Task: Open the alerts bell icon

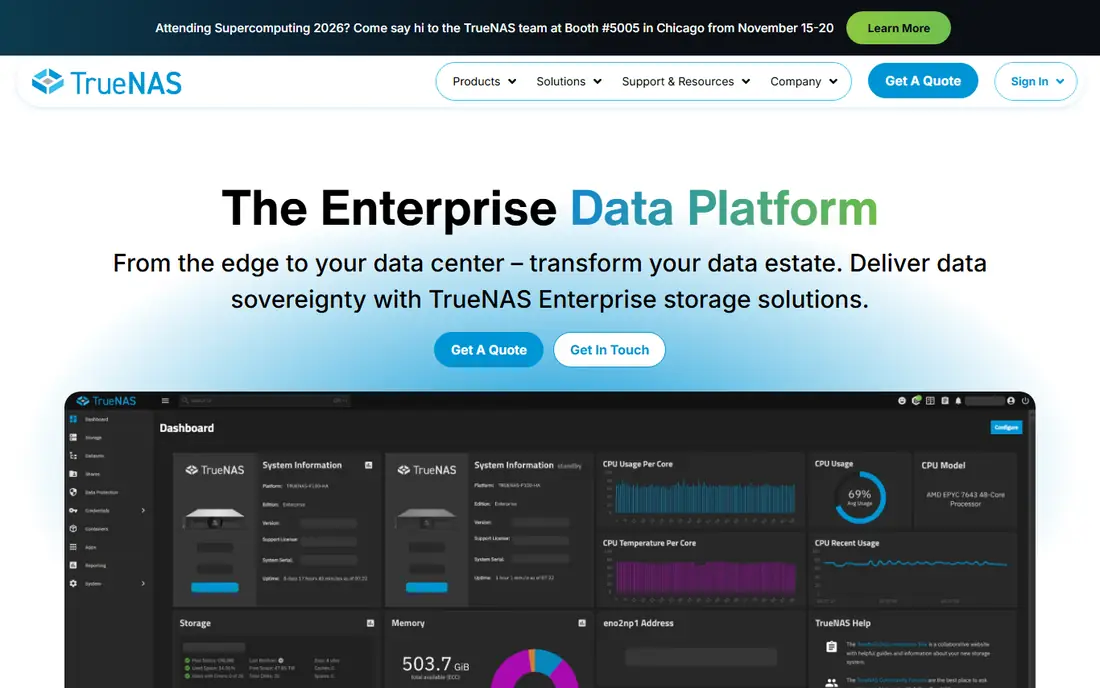Action: 958,401
